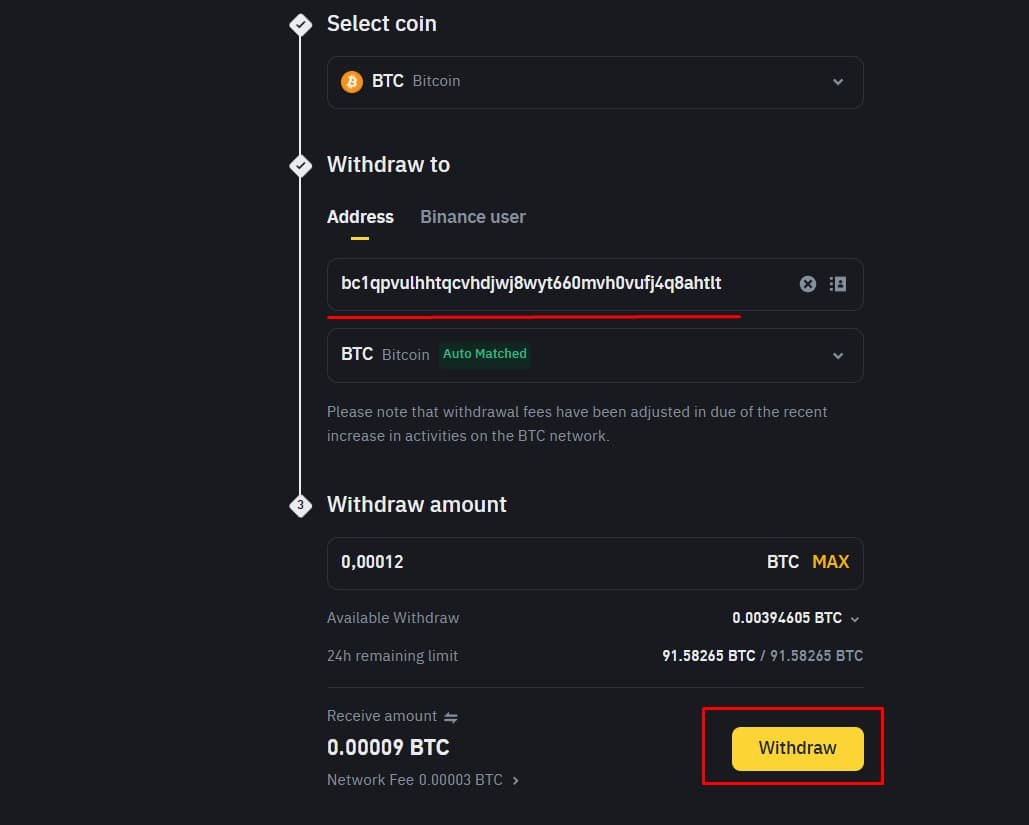Click the Select coin step checkmark
This screenshot has width=1029, height=825.
(300, 24)
